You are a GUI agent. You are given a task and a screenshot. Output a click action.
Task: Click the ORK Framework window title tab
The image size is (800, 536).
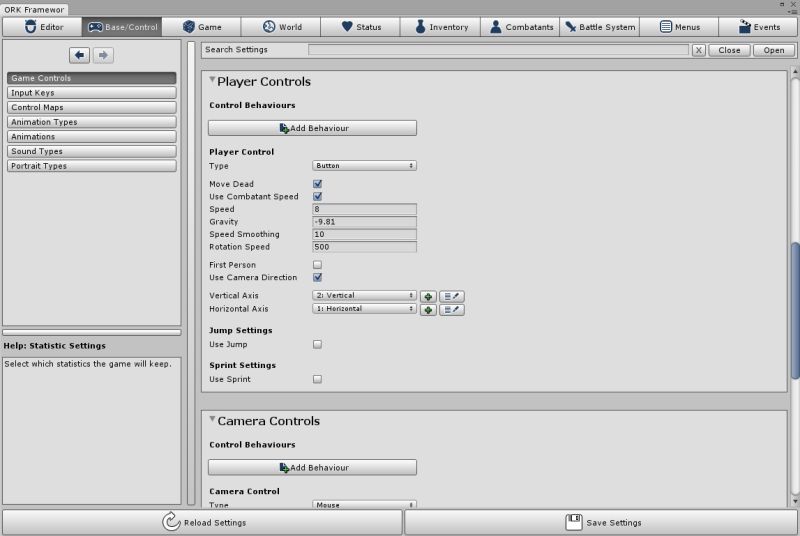click(34, 10)
